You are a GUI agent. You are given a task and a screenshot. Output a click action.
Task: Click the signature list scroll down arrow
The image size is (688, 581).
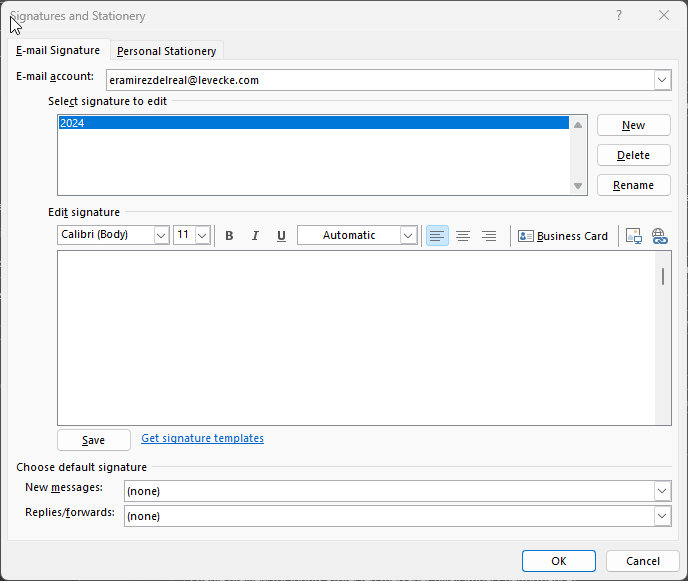pos(578,186)
